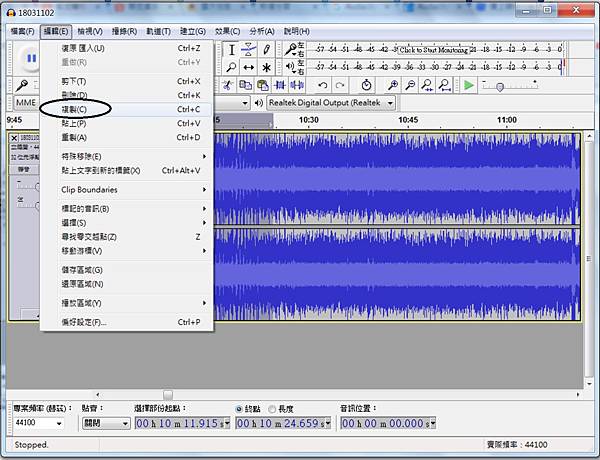Select the 結尾 (End) radio button
This screenshot has height=460, width=600.
pyautogui.click(x=239, y=409)
